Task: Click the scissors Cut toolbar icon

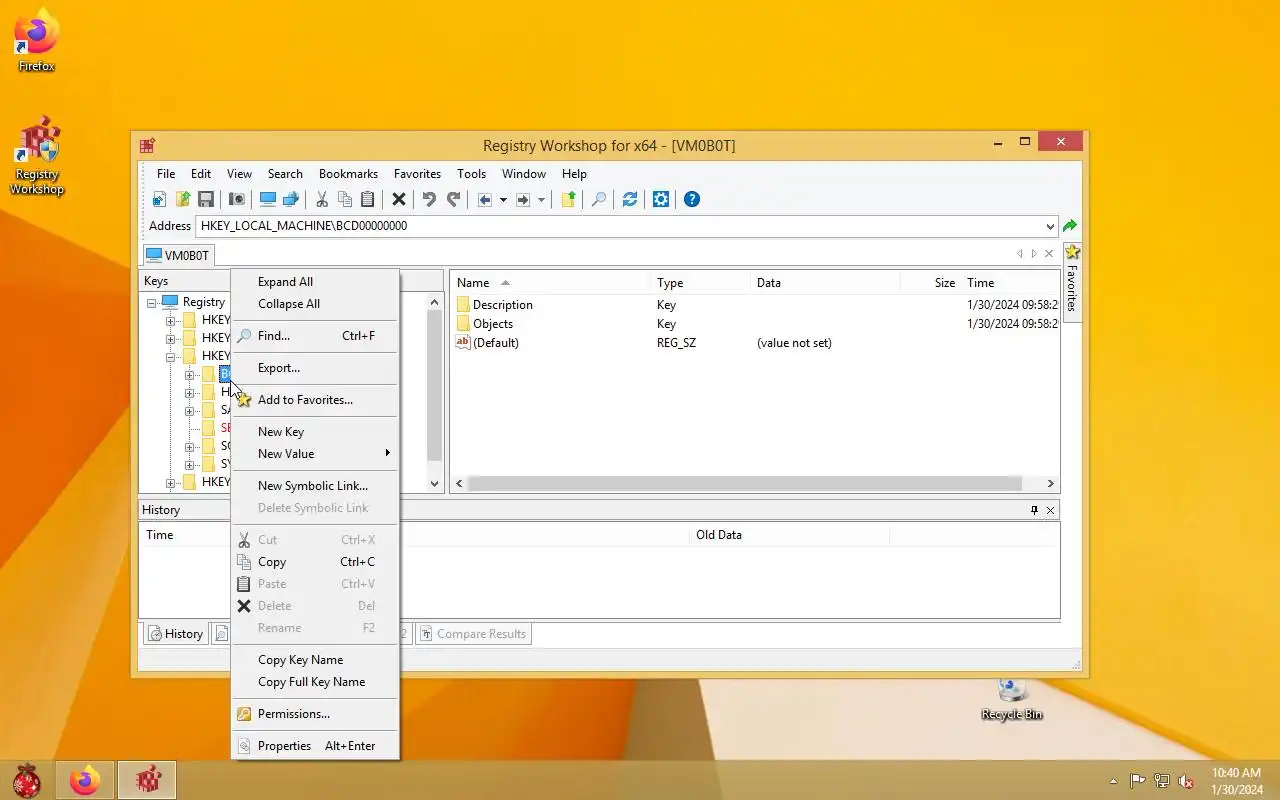Action: click(322, 200)
